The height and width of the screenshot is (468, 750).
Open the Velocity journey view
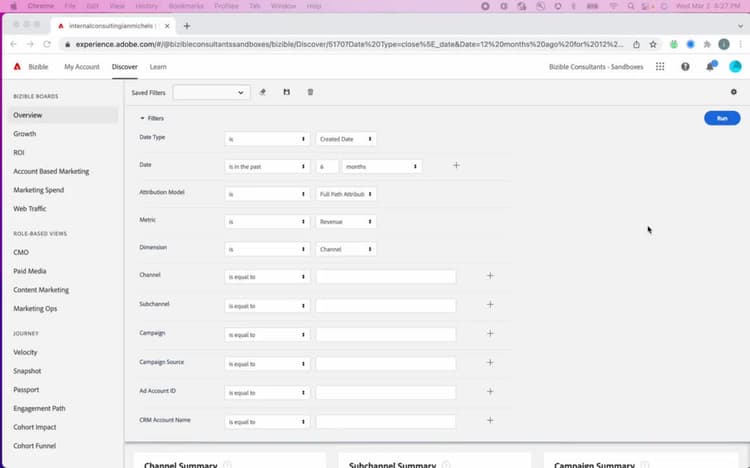25,352
